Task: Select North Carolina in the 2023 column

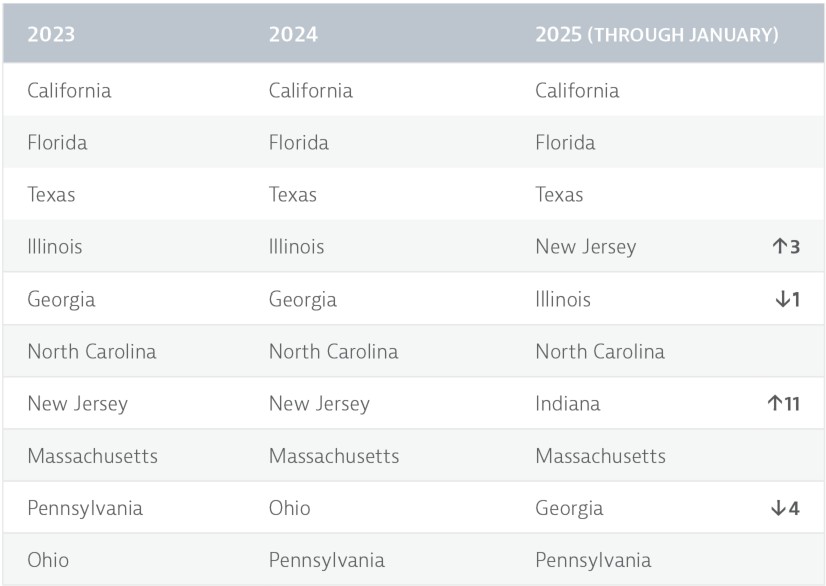Action: [x=92, y=351]
